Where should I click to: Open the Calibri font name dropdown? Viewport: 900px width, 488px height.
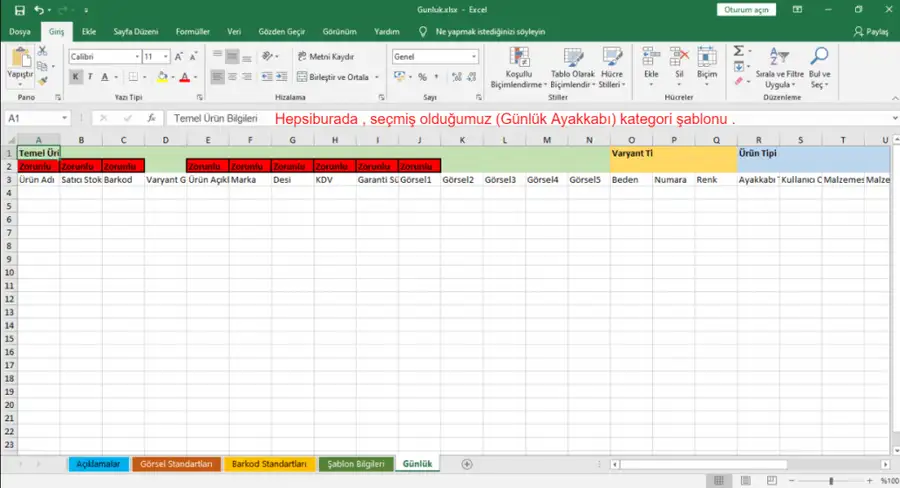(137, 56)
